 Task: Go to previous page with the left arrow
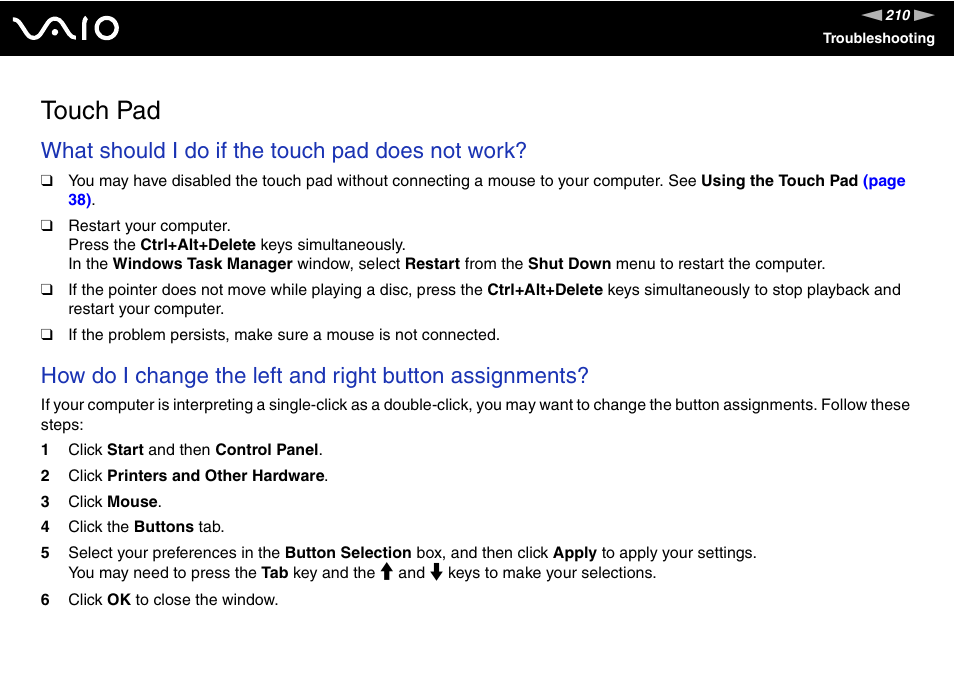coord(872,15)
